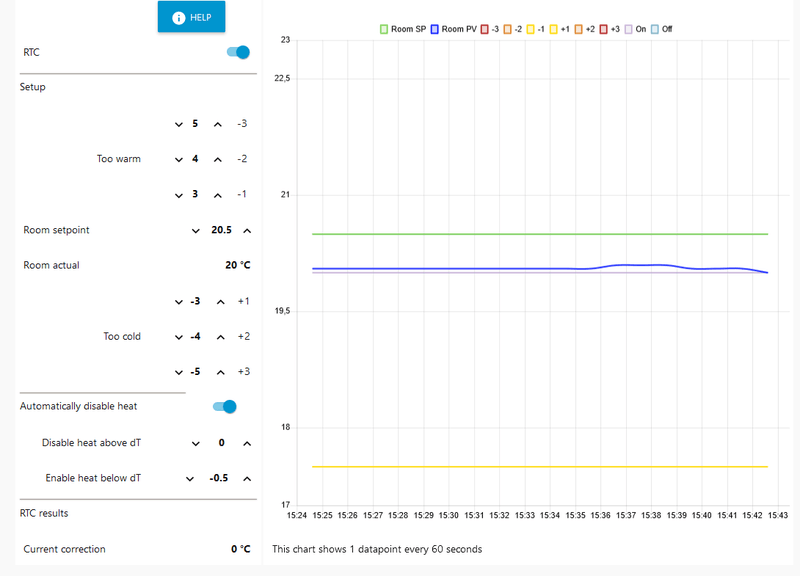Hide the green Room SP series in legend
This screenshot has height=576, width=800.
pos(382,28)
